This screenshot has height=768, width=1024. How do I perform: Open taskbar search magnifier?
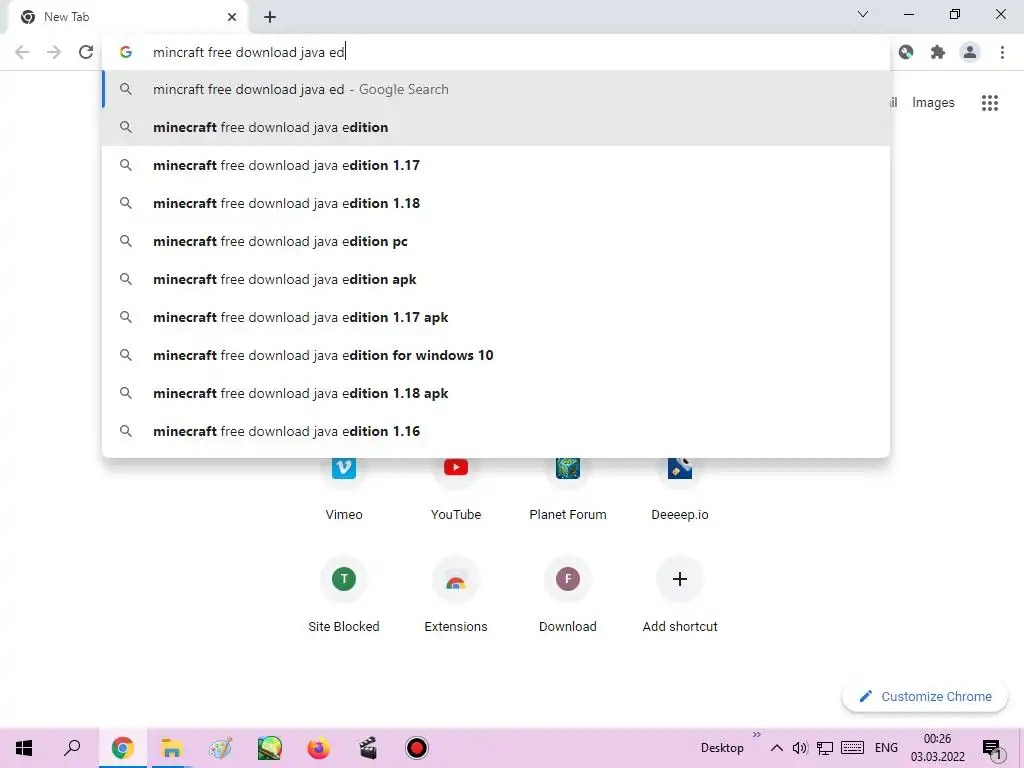(x=72, y=748)
